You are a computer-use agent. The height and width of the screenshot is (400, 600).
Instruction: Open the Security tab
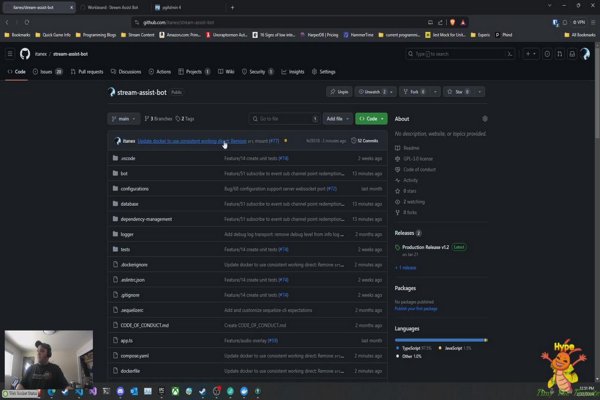(257, 72)
